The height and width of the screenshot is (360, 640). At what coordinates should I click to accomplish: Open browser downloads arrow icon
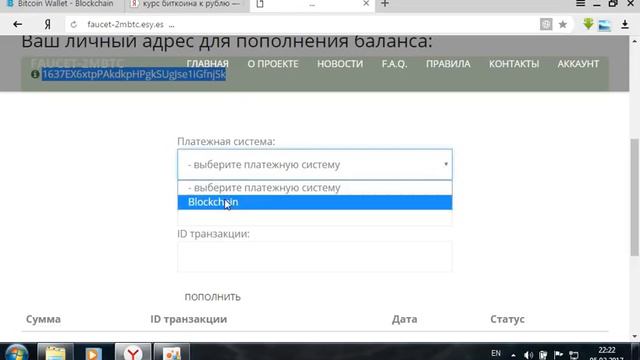[624, 24]
